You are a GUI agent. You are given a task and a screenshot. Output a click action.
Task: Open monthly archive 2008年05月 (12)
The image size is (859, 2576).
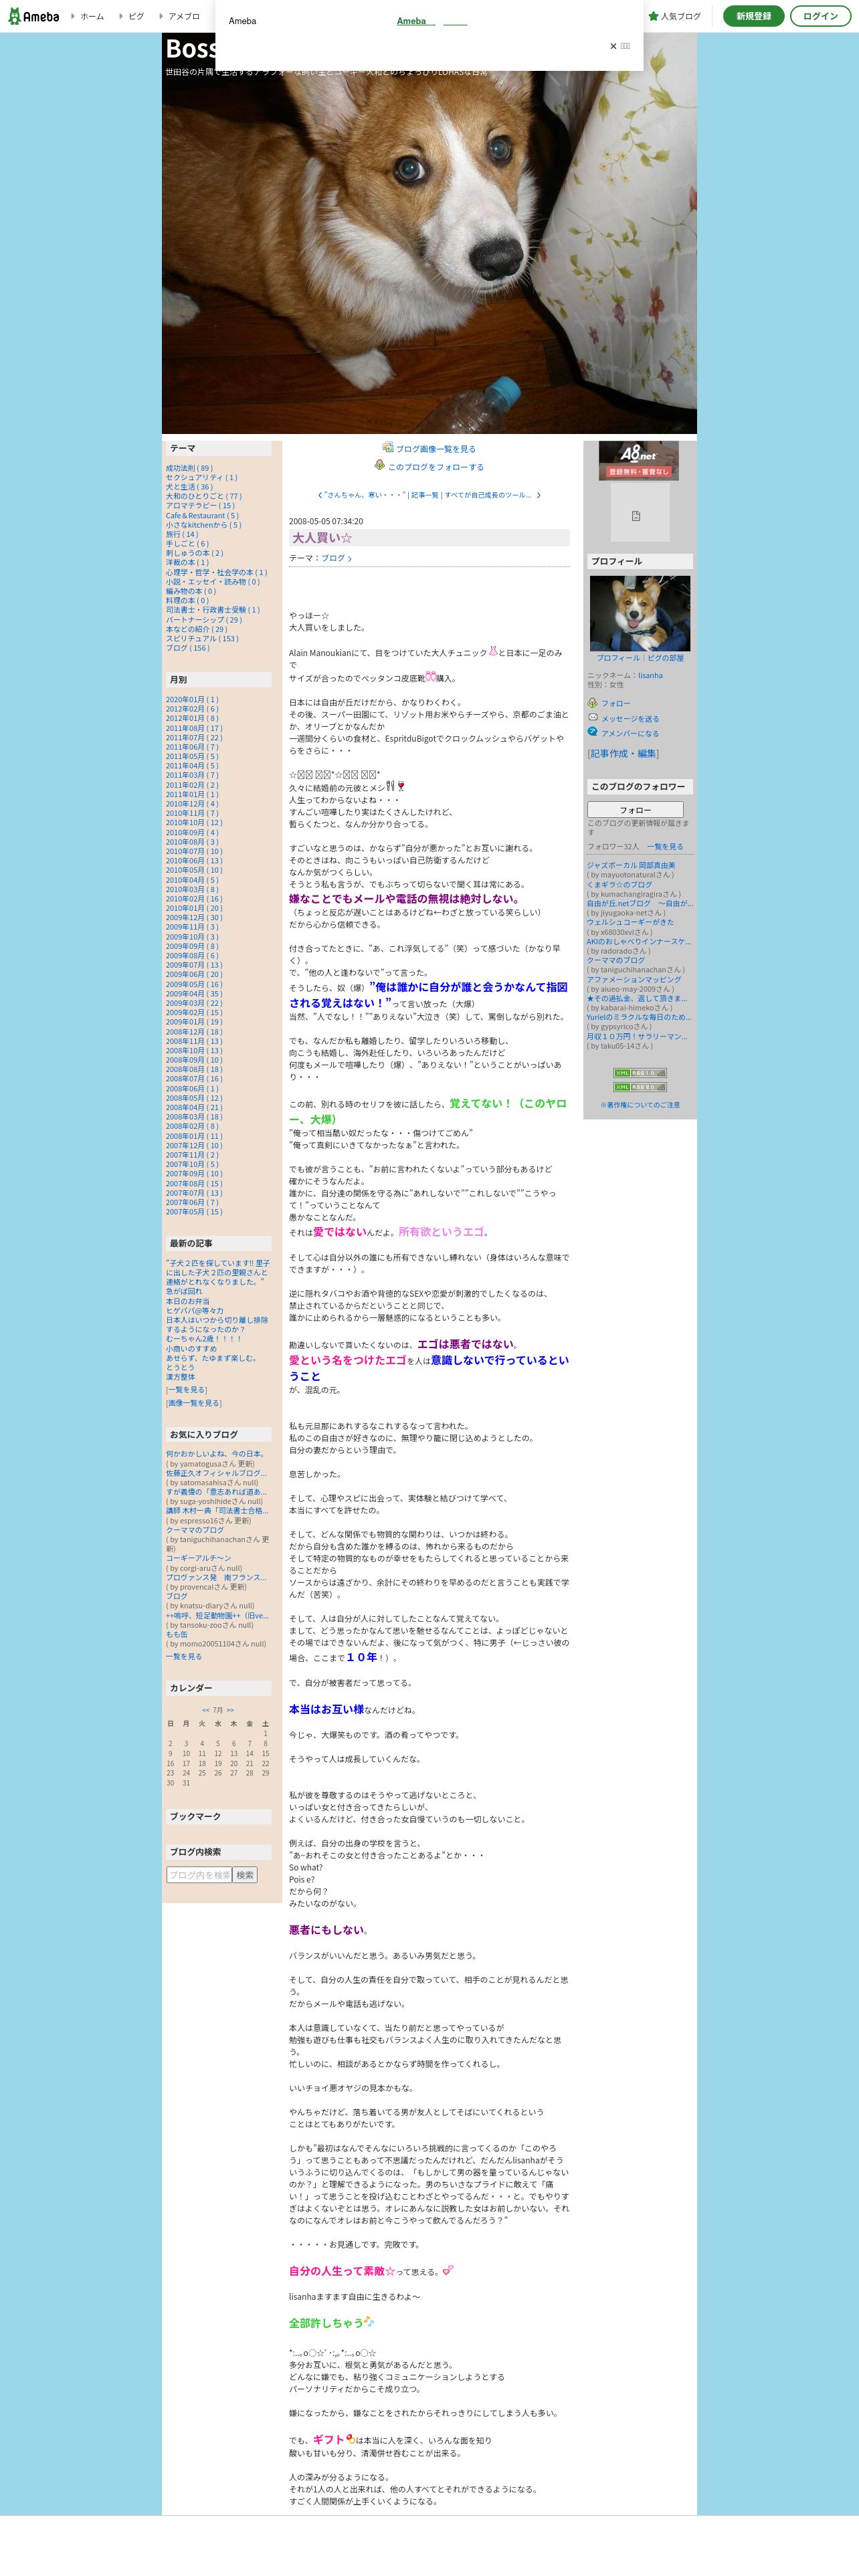[x=194, y=1098]
